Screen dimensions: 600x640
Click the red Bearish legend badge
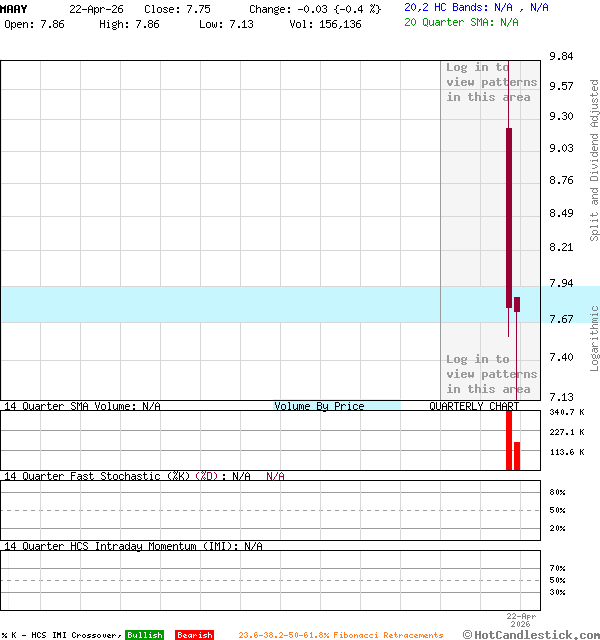click(194, 635)
